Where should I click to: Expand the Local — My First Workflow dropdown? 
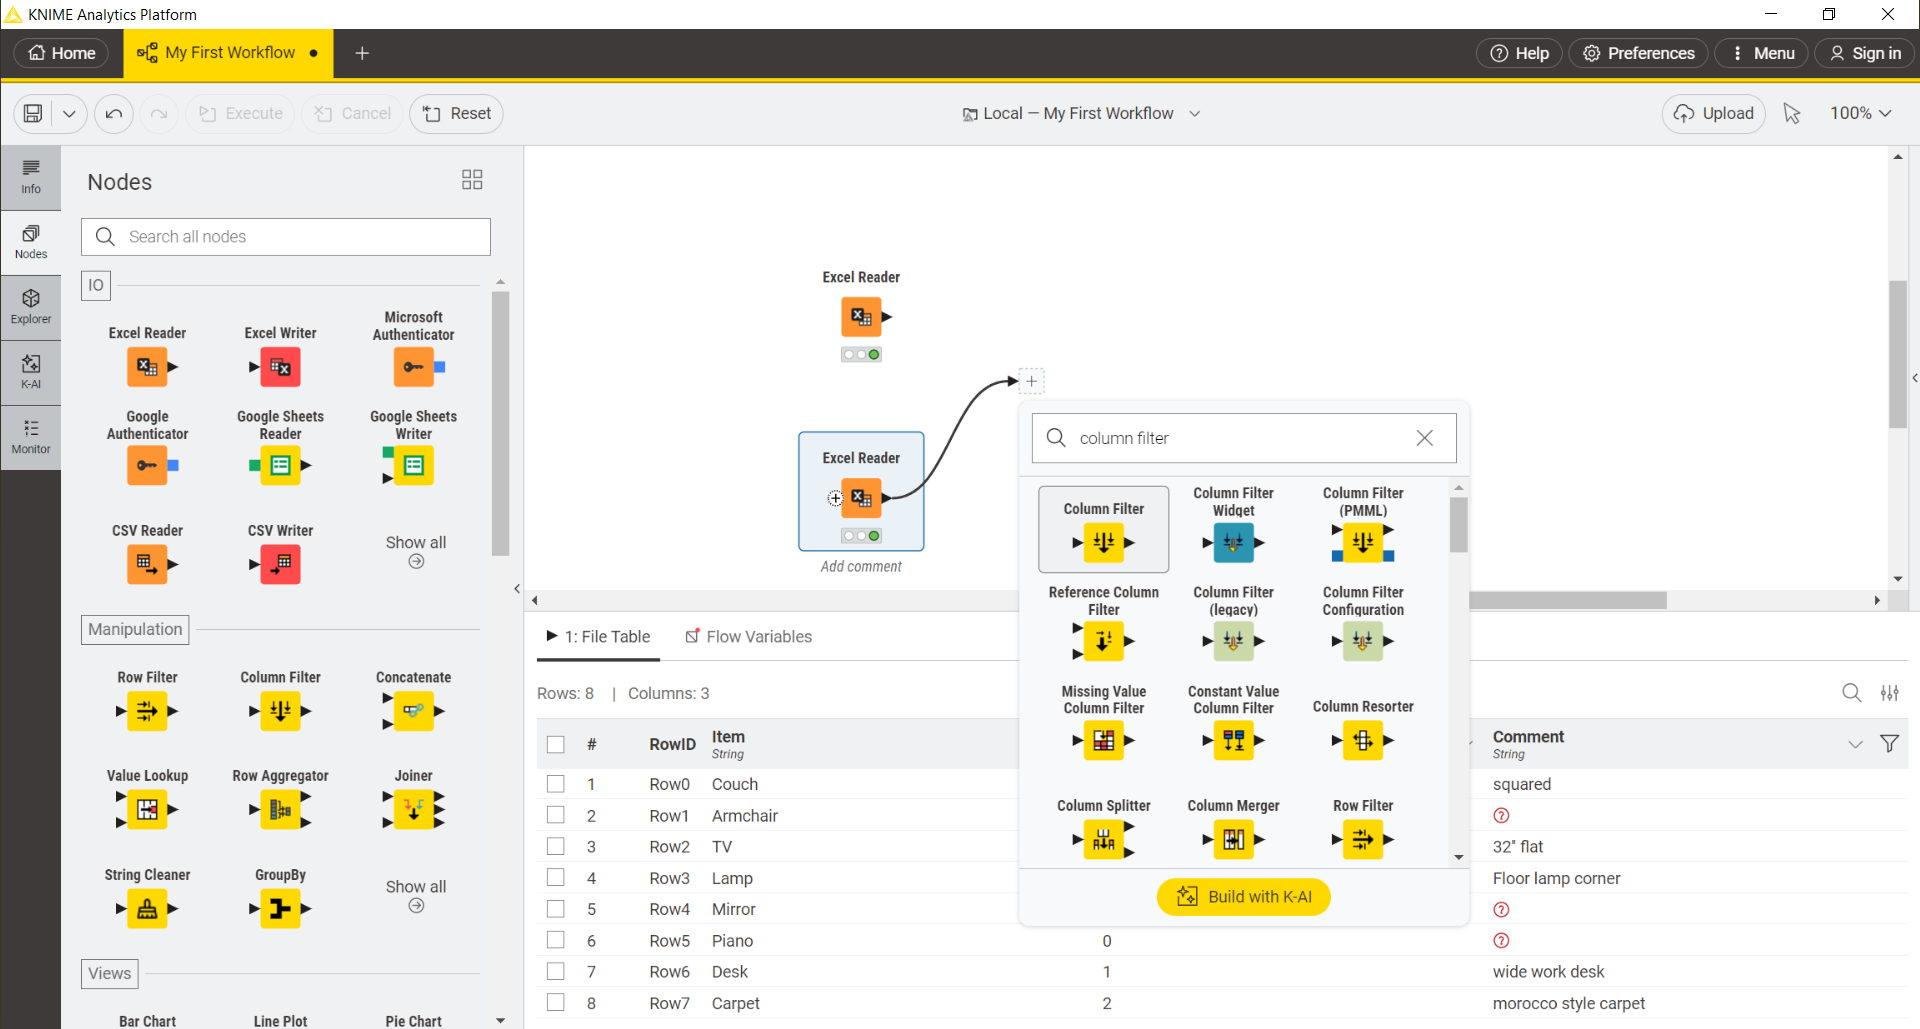point(1195,113)
